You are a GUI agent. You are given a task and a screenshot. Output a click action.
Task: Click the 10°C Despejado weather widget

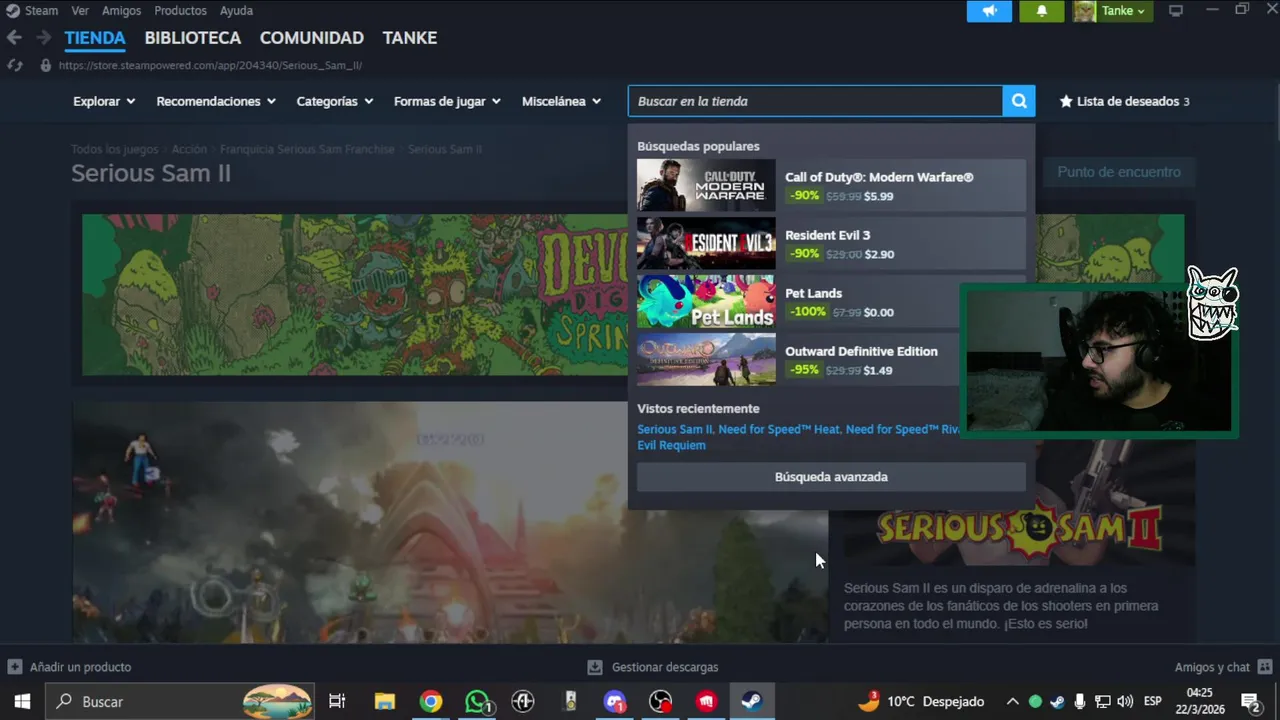click(x=921, y=701)
